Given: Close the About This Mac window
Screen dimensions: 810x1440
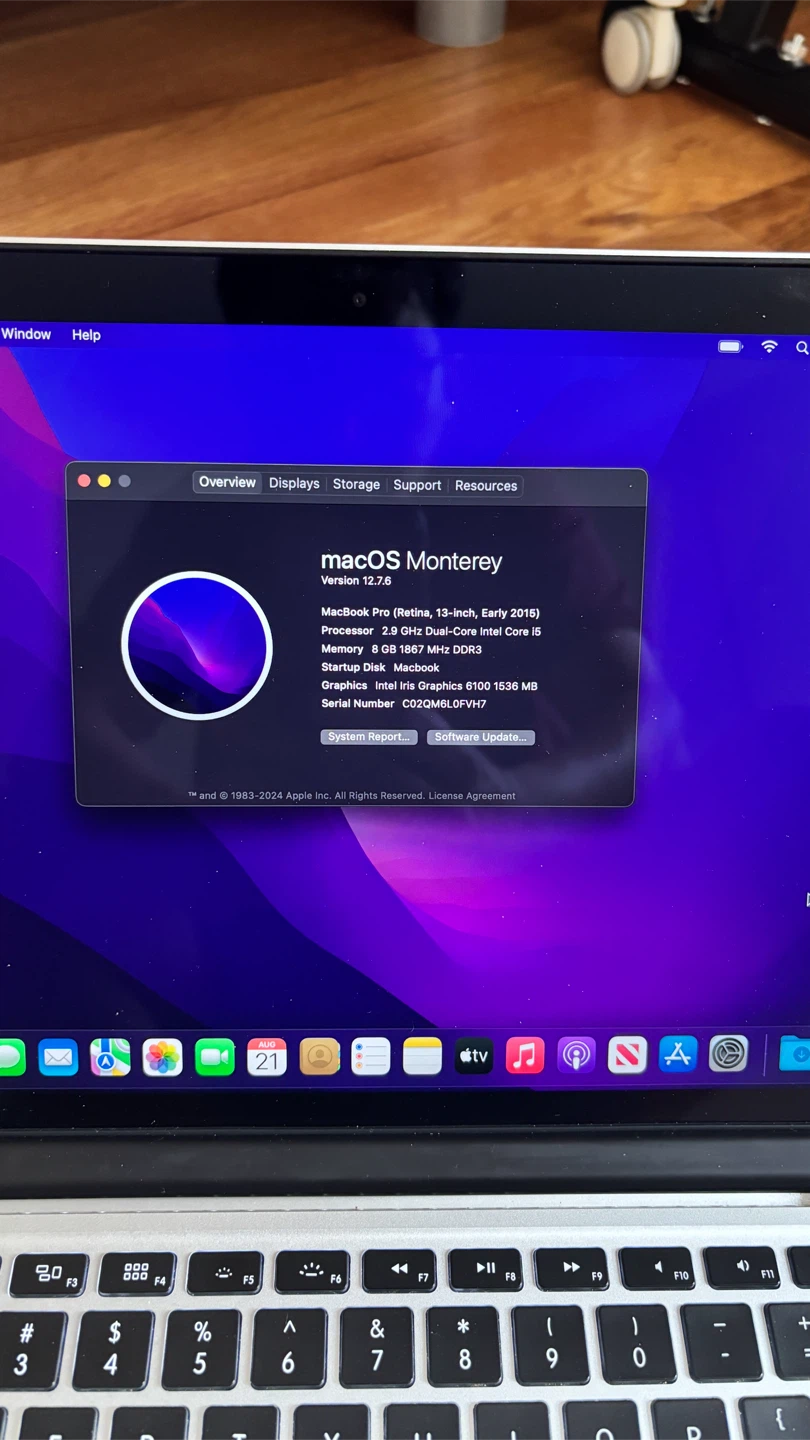Looking at the screenshot, I should point(84,481).
